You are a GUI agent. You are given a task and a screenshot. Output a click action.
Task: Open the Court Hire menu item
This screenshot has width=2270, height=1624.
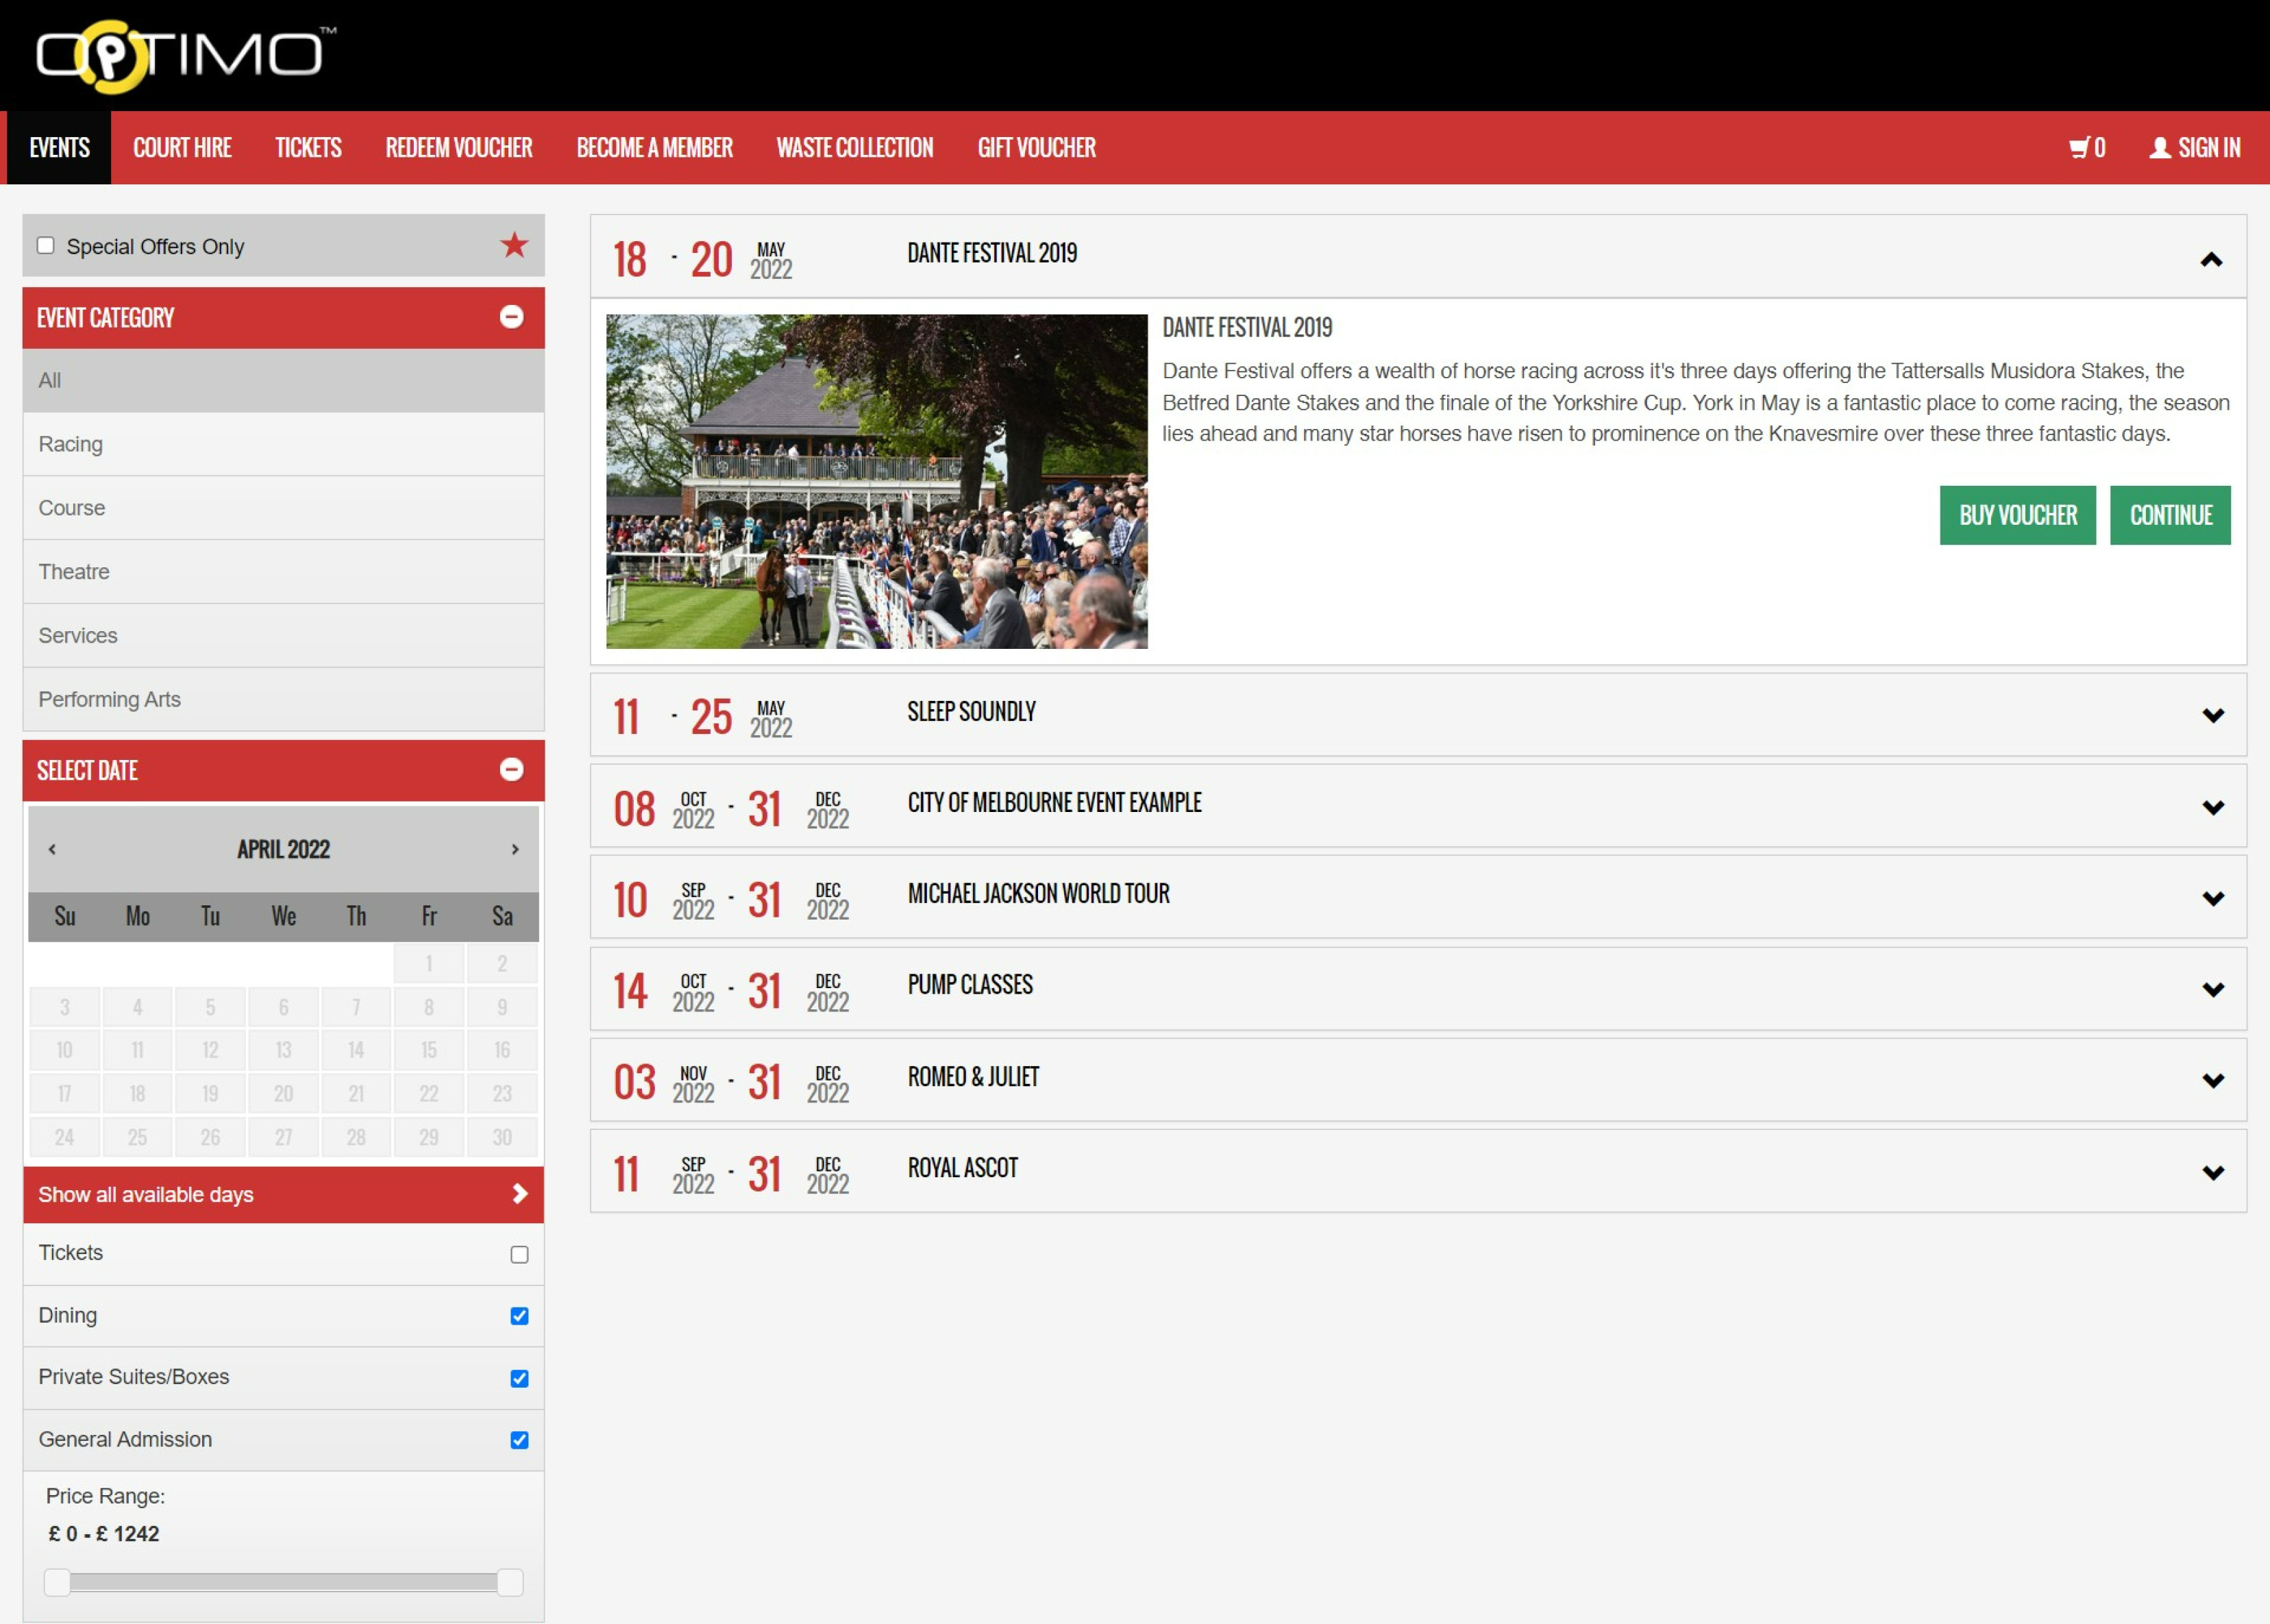(182, 148)
